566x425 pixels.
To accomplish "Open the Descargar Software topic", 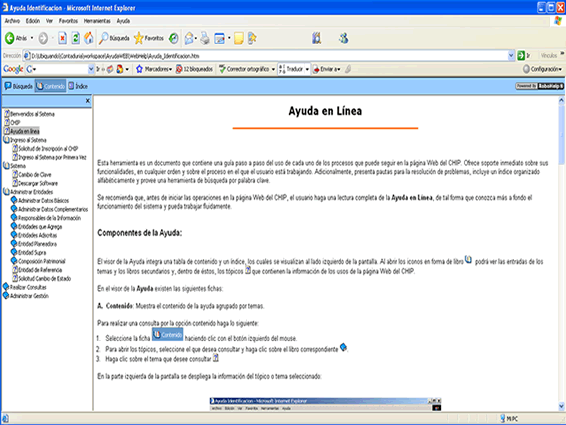I will click(x=35, y=183).
